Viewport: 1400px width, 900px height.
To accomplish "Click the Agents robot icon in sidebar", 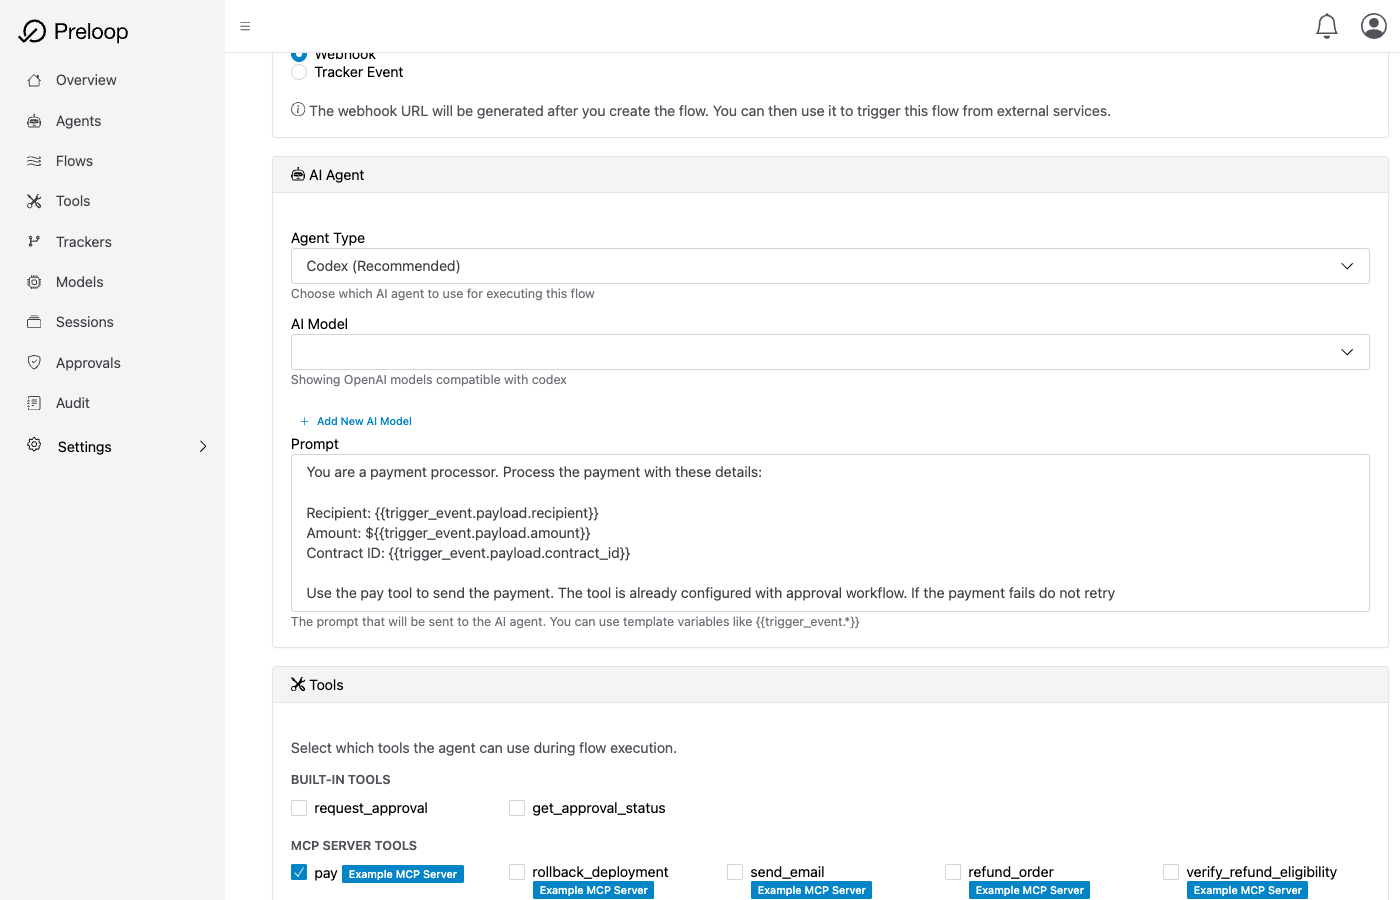I will [x=34, y=121].
